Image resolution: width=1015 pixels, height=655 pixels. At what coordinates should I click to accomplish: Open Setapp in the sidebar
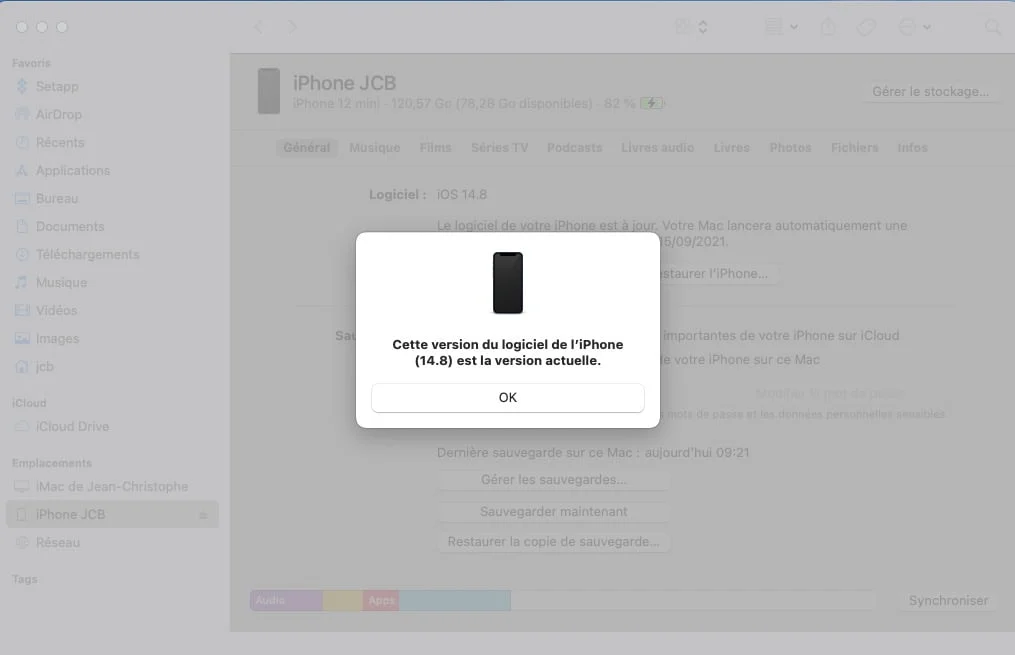[57, 86]
